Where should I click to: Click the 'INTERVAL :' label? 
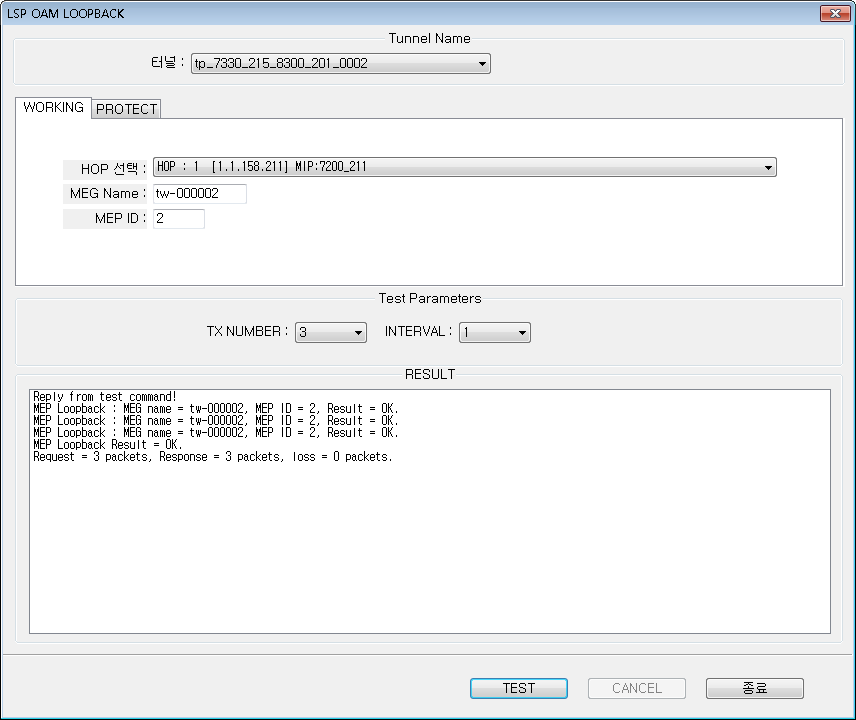[x=419, y=332]
